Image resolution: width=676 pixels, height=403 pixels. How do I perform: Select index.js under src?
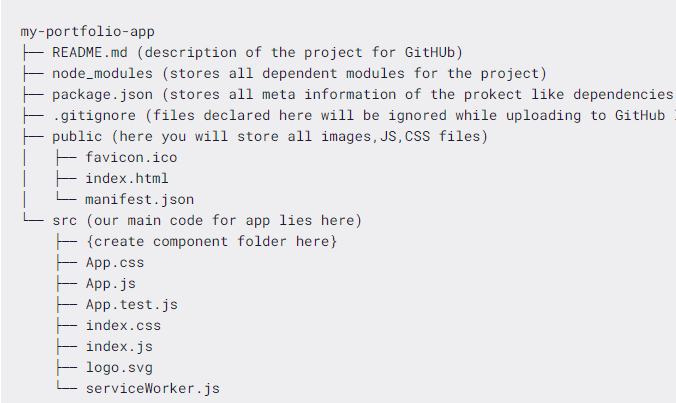coord(119,347)
